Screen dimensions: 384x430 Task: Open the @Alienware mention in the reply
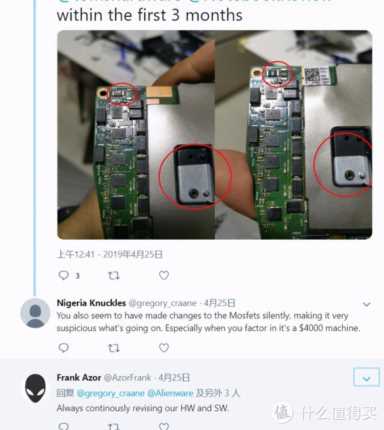pyautogui.click(x=170, y=393)
